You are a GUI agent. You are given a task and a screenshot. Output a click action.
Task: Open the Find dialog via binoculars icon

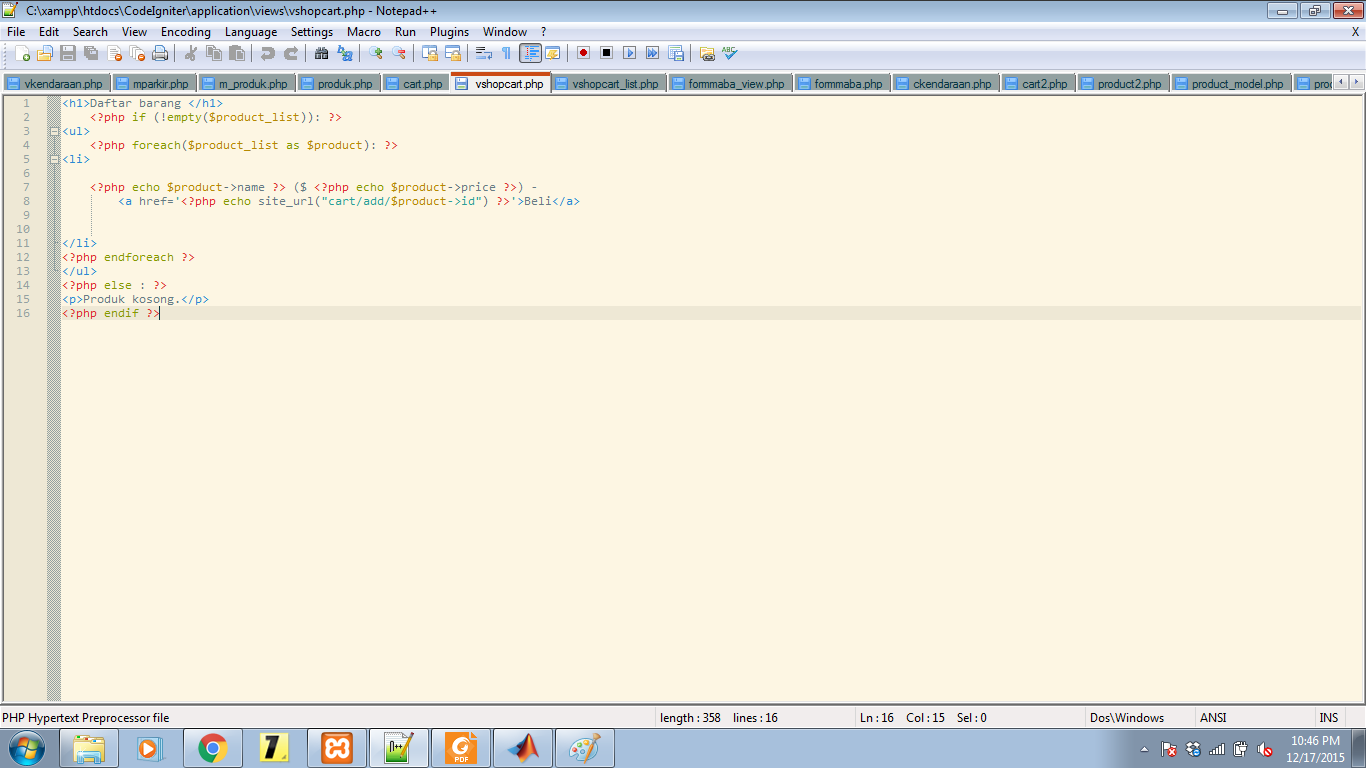(320, 53)
